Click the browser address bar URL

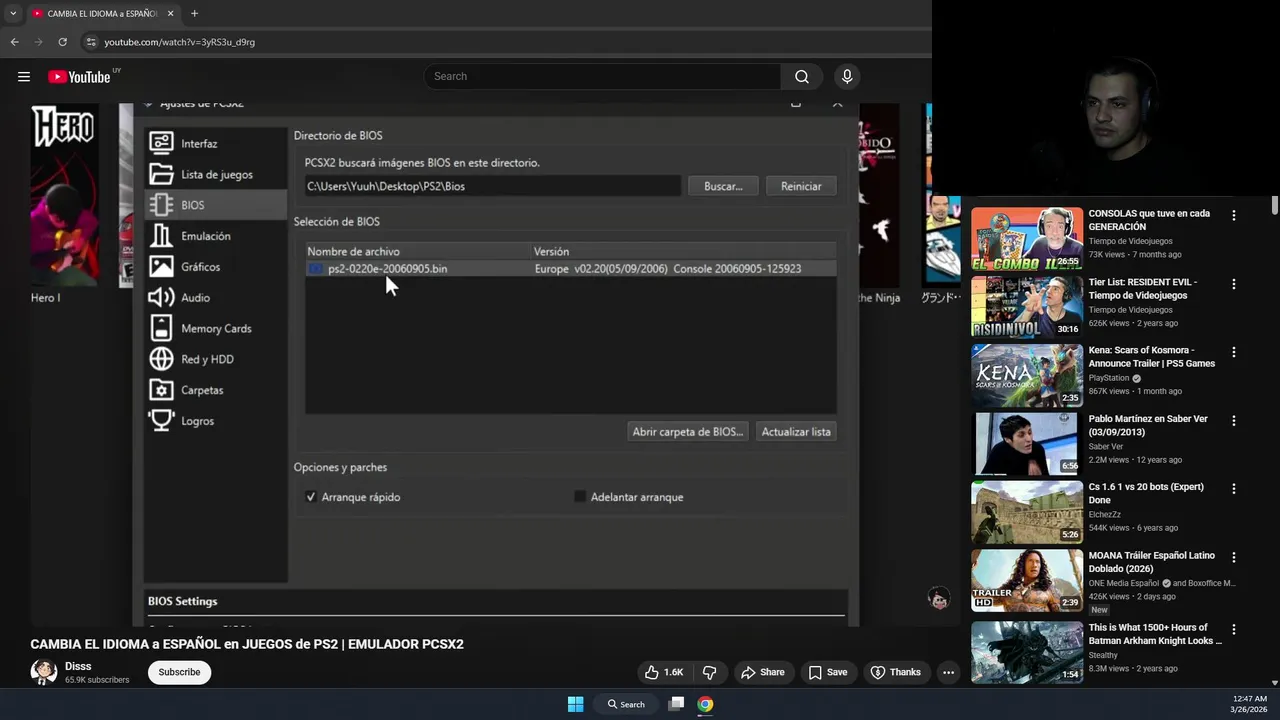(180, 42)
